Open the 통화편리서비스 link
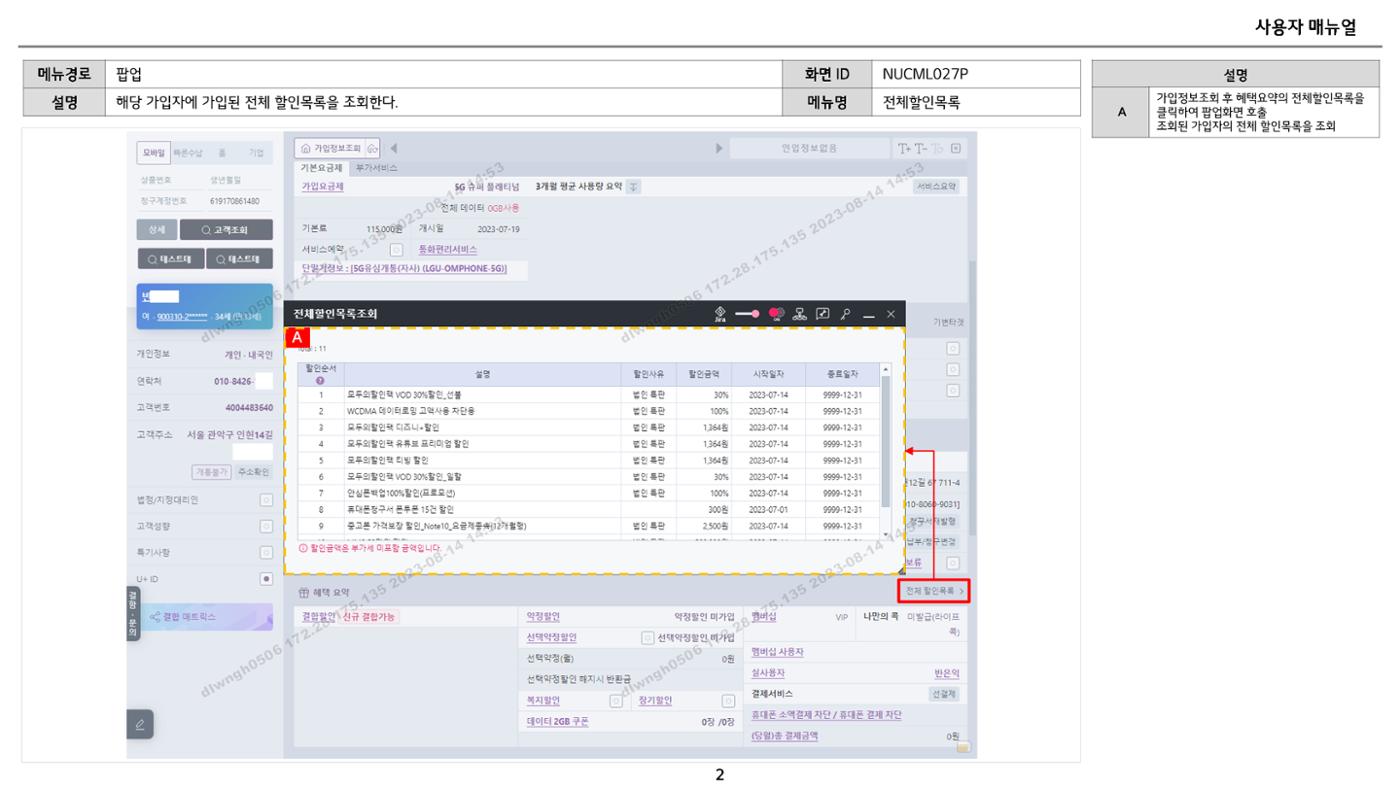Screen dimensions: 1400x788 447,249
